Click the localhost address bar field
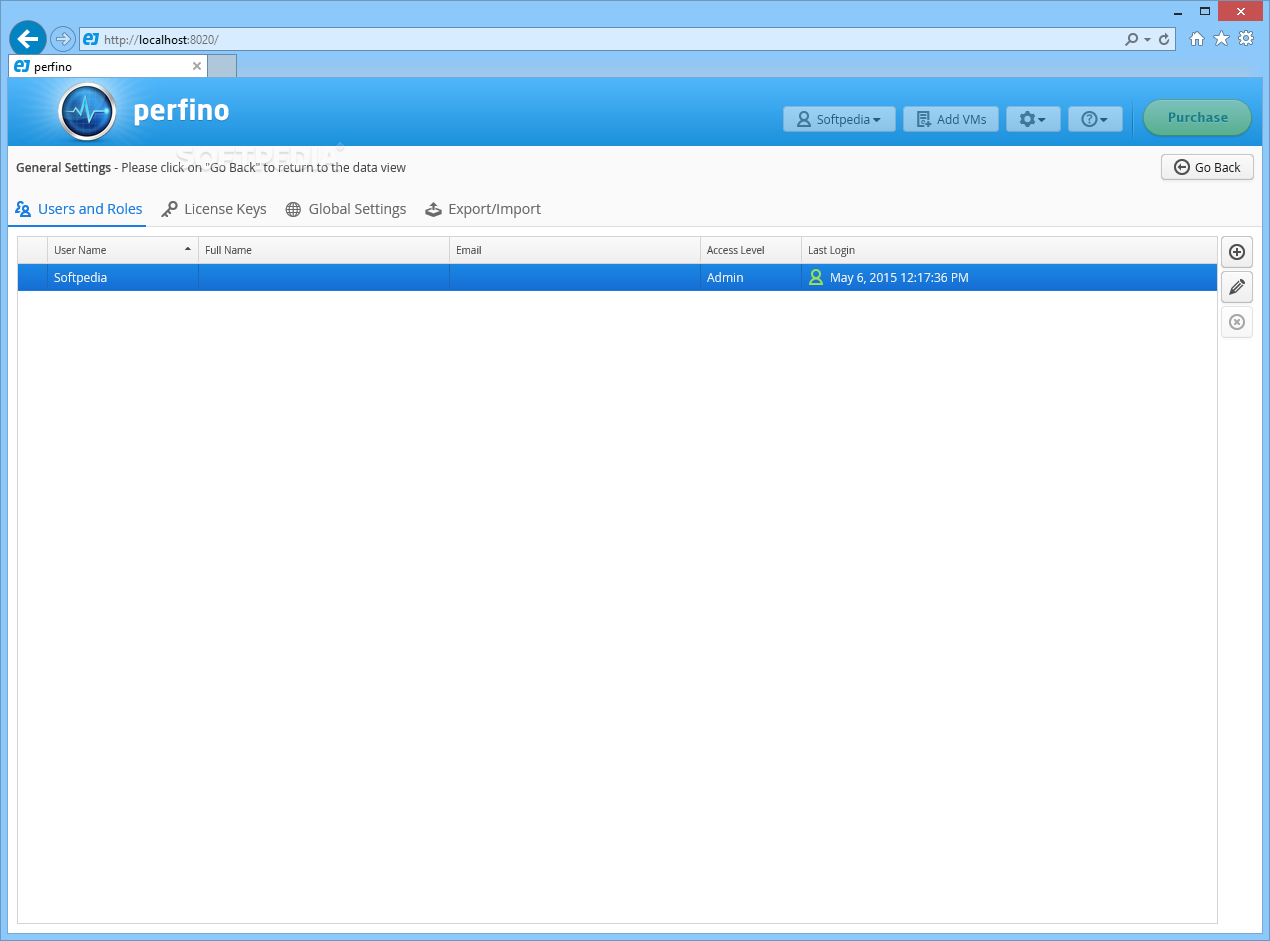This screenshot has height=941, width=1270. pos(600,39)
